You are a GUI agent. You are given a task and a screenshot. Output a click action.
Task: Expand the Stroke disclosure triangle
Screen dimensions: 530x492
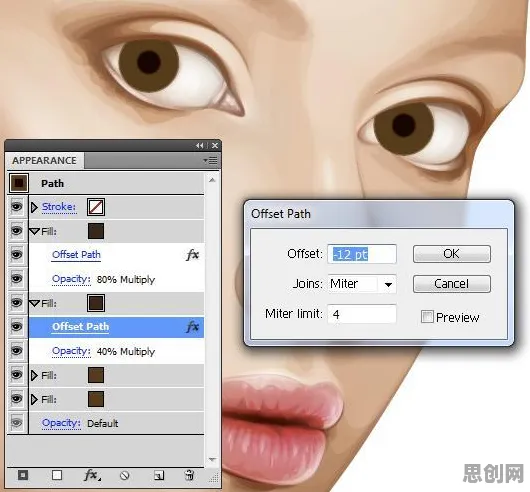click(x=34, y=207)
